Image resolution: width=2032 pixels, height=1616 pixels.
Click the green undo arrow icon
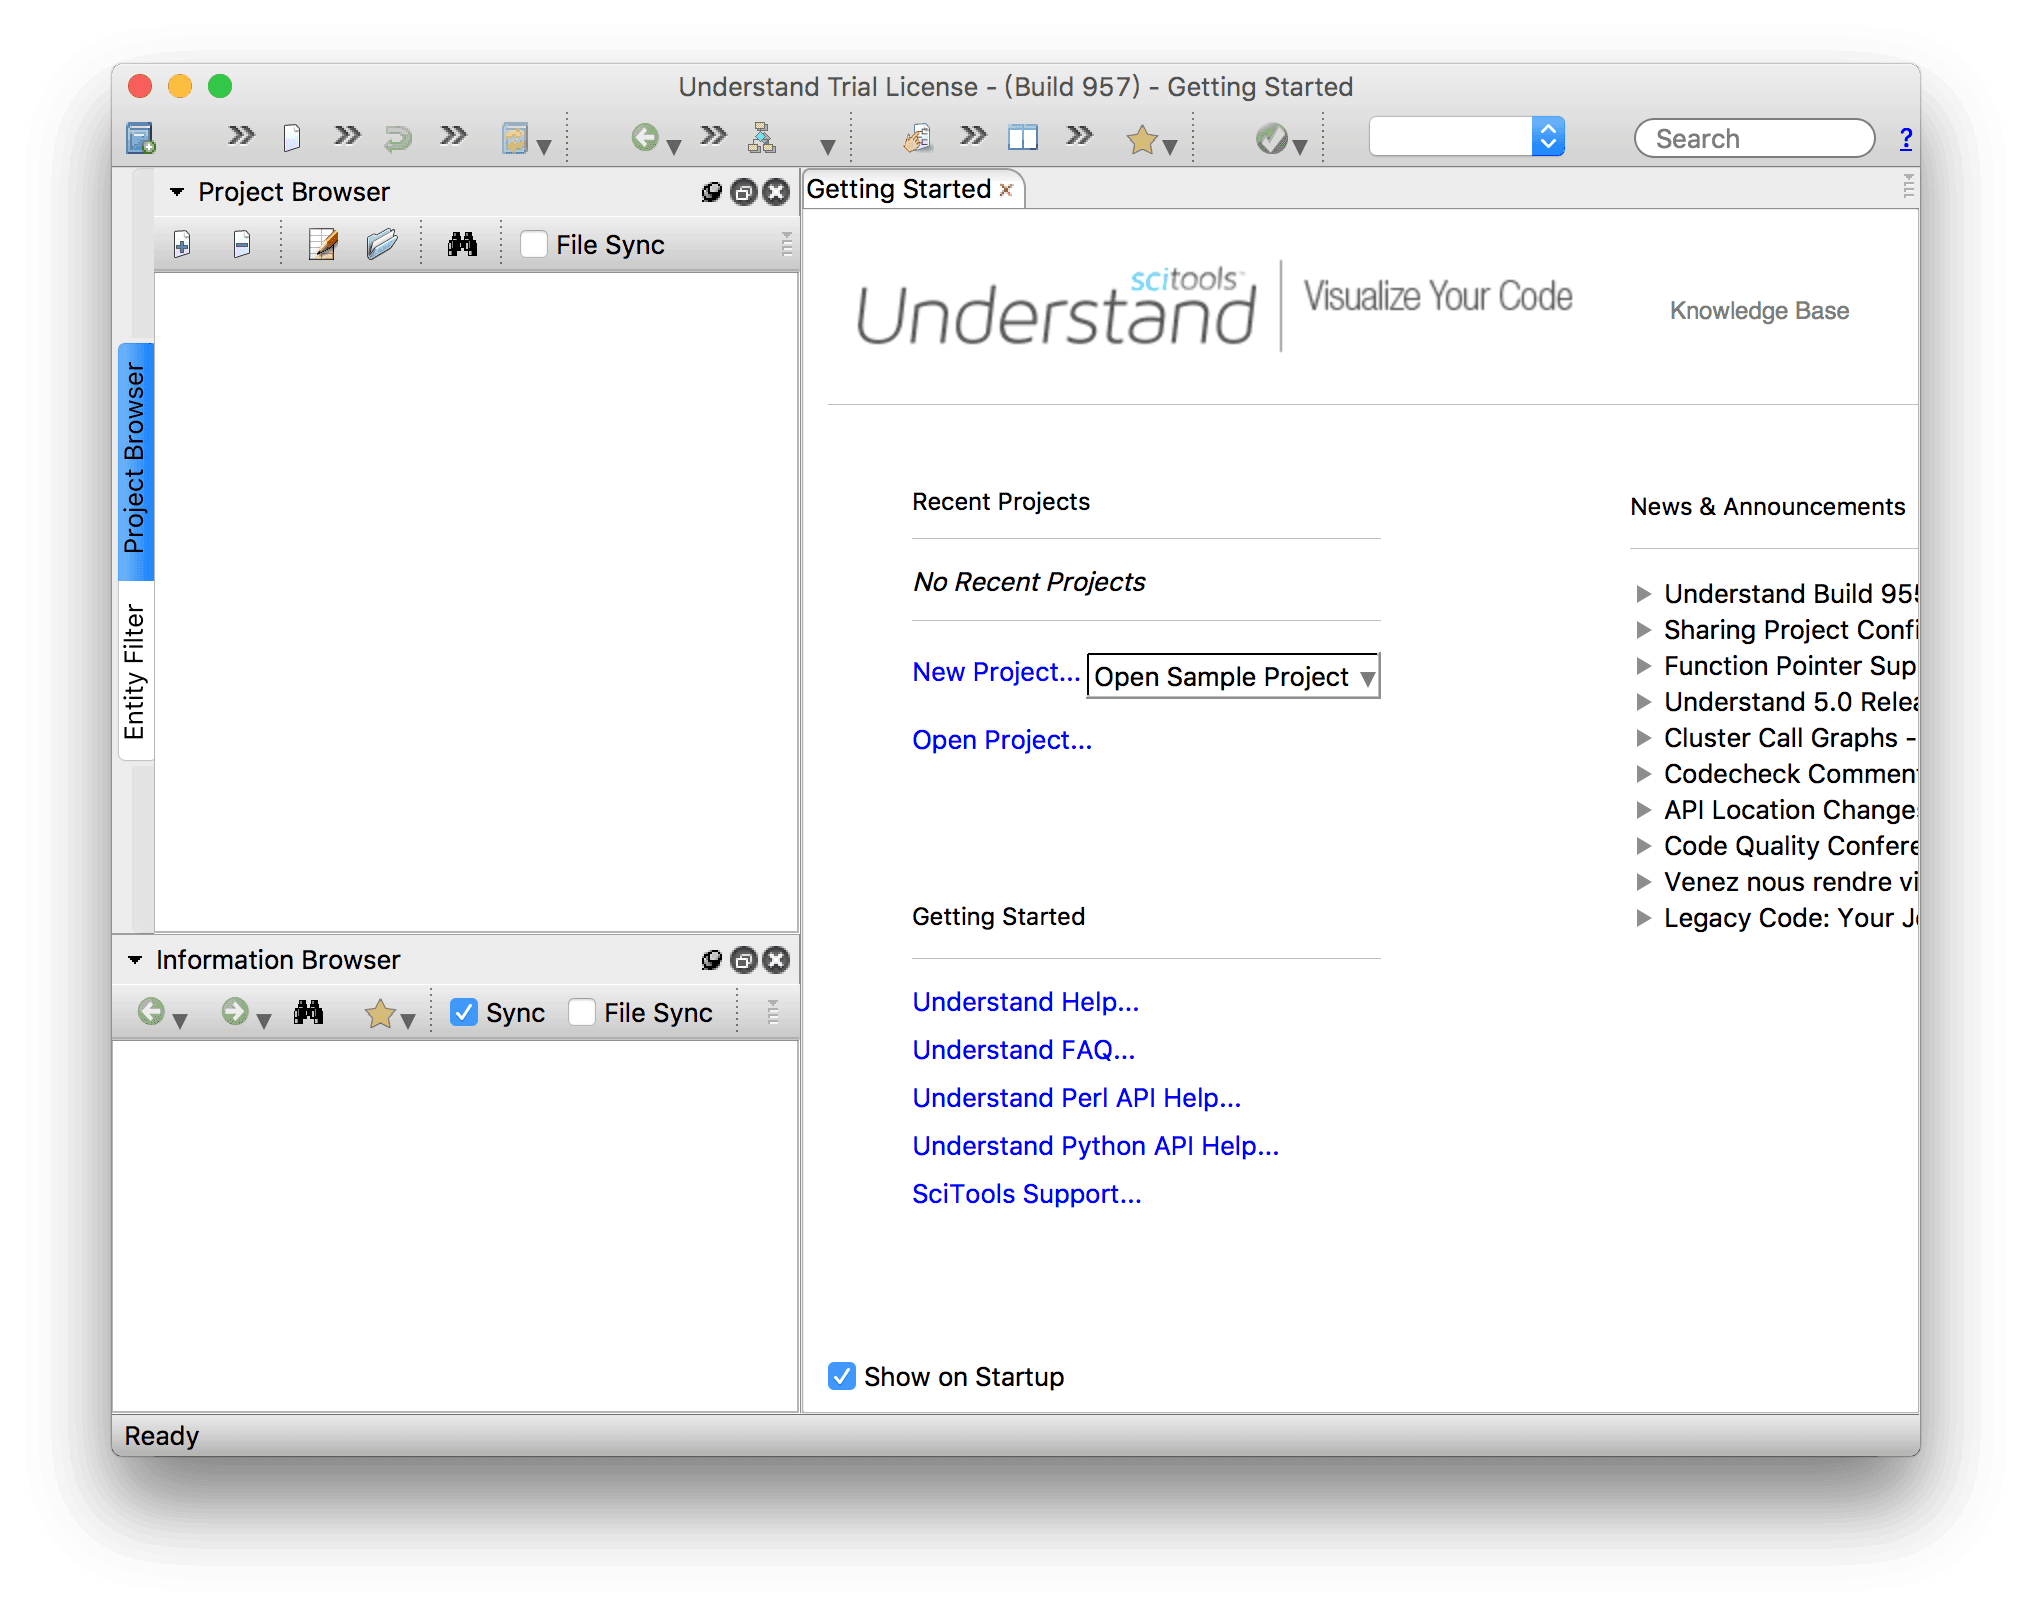point(398,138)
